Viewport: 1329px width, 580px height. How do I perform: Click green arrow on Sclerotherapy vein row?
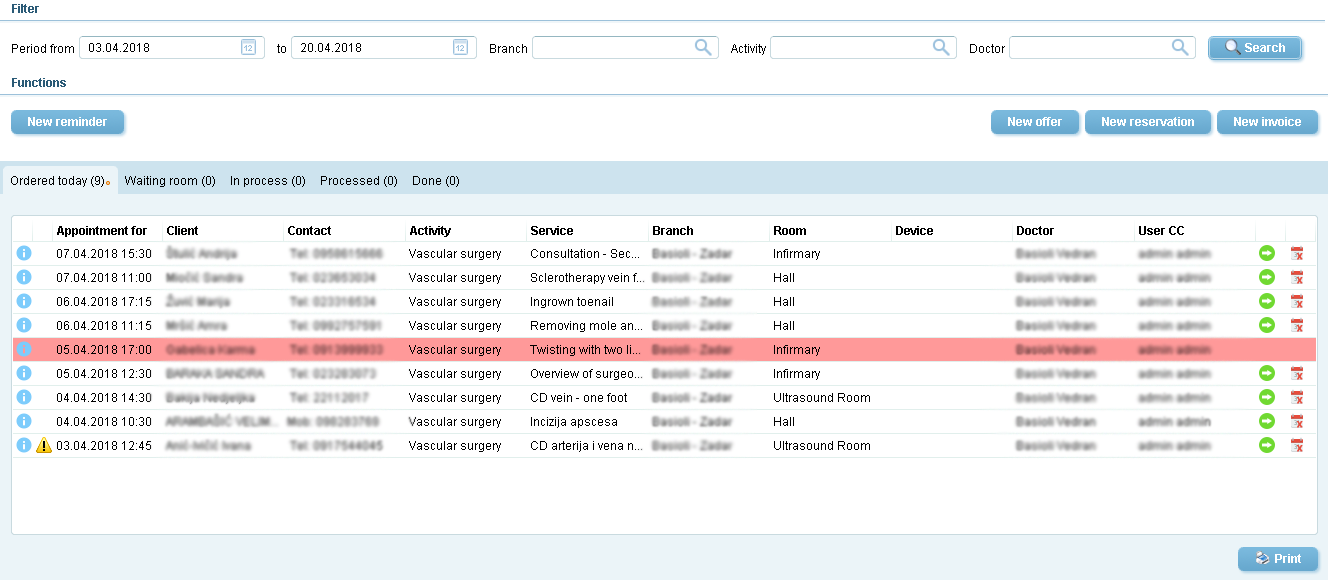coord(1267,278)
